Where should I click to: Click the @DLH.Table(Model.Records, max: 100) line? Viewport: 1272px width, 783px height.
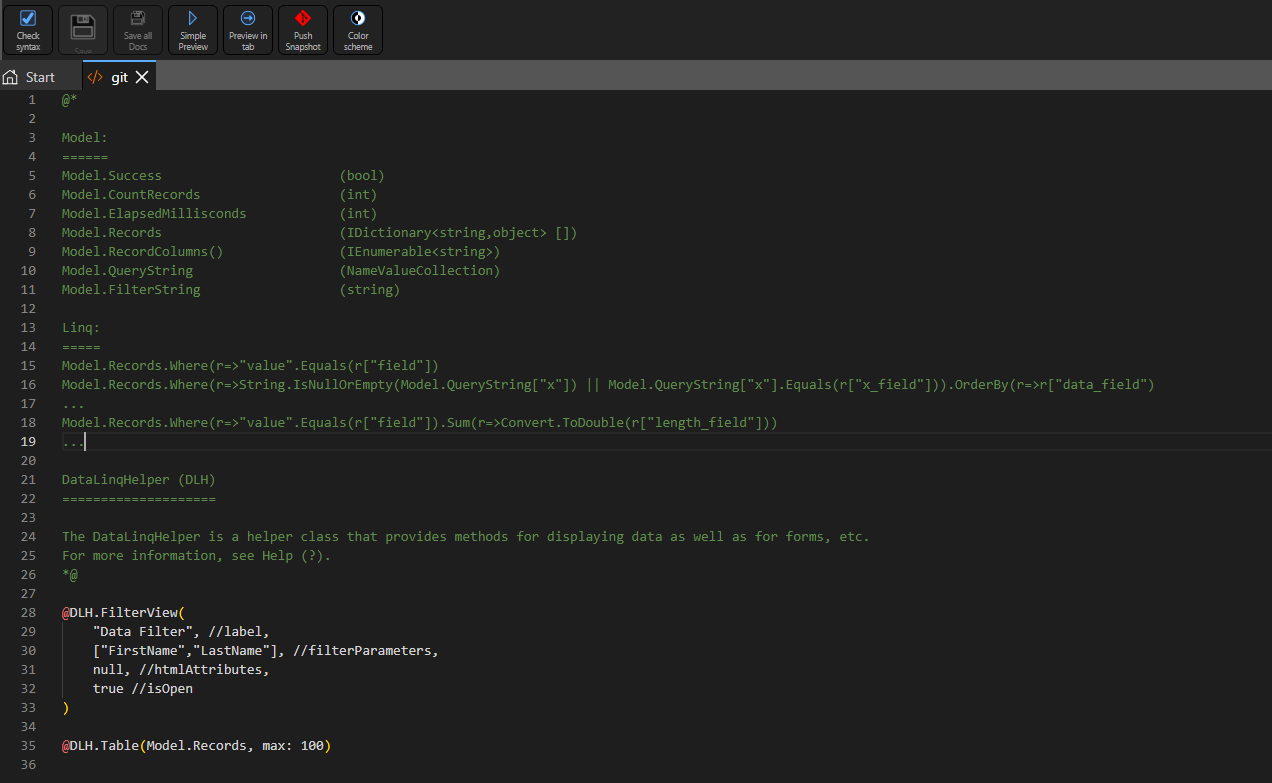[196, 745]
